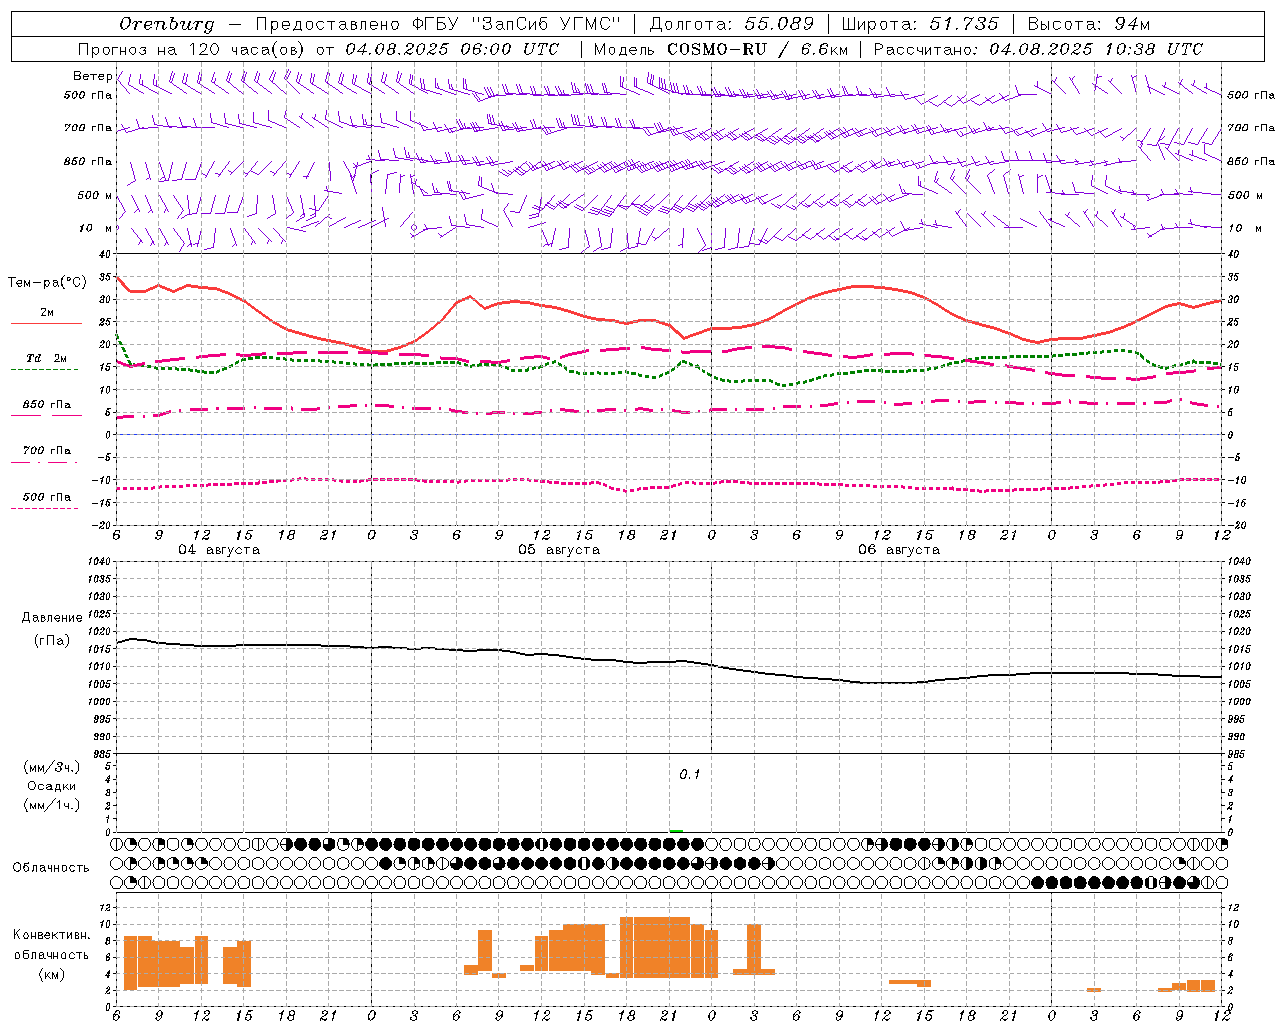This screenshot has height=1024, width=1280.
Task: Click the model label "COSMO-RU / 6.6км"
Action: click(x=757, y=49)
